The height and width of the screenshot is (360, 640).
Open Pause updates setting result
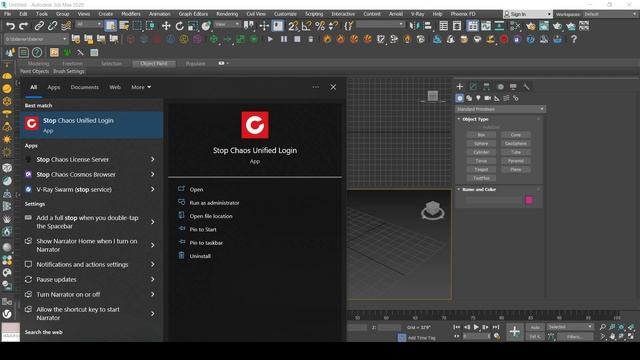[x=90, y=280]
